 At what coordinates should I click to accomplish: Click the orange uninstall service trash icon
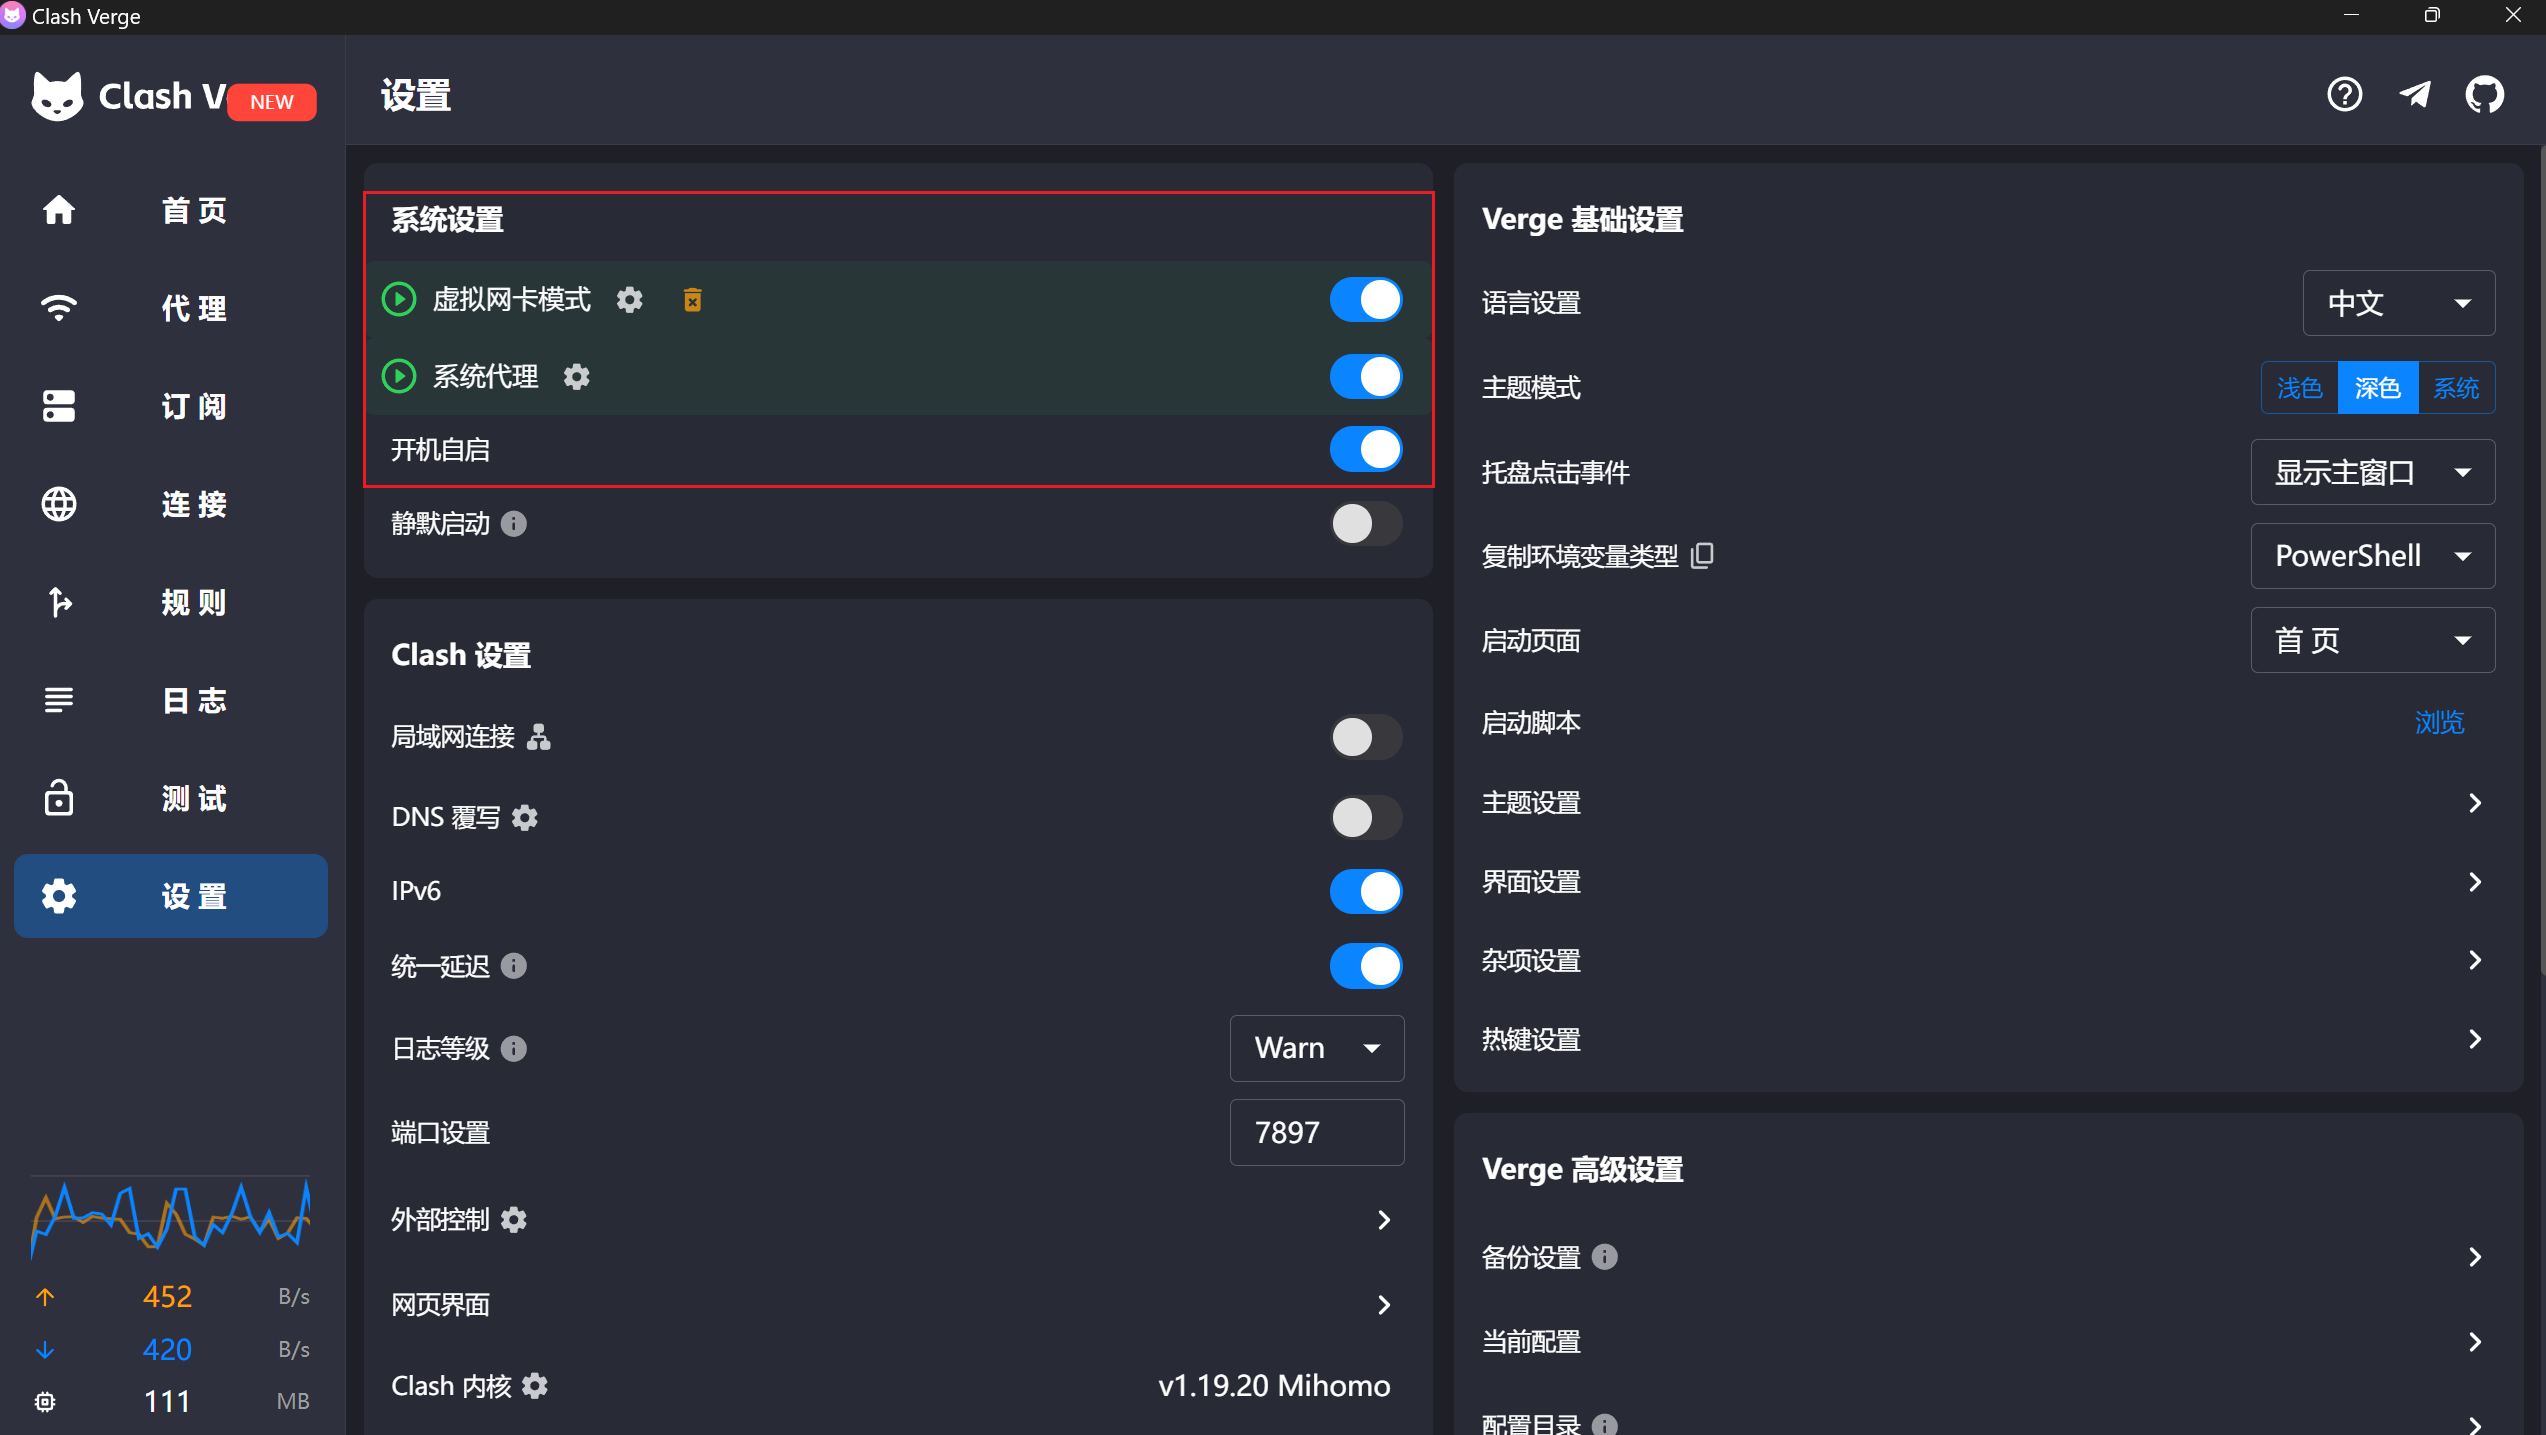692,300
